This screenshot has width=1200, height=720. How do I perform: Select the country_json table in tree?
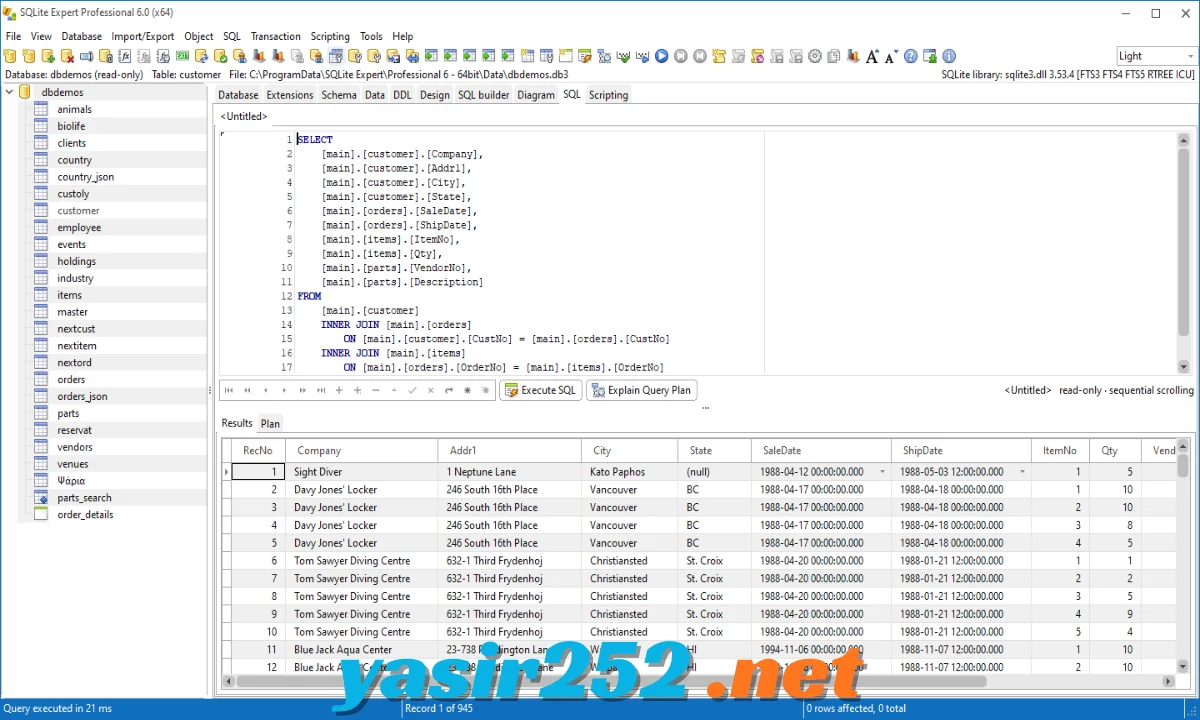[x=85, y=177]
